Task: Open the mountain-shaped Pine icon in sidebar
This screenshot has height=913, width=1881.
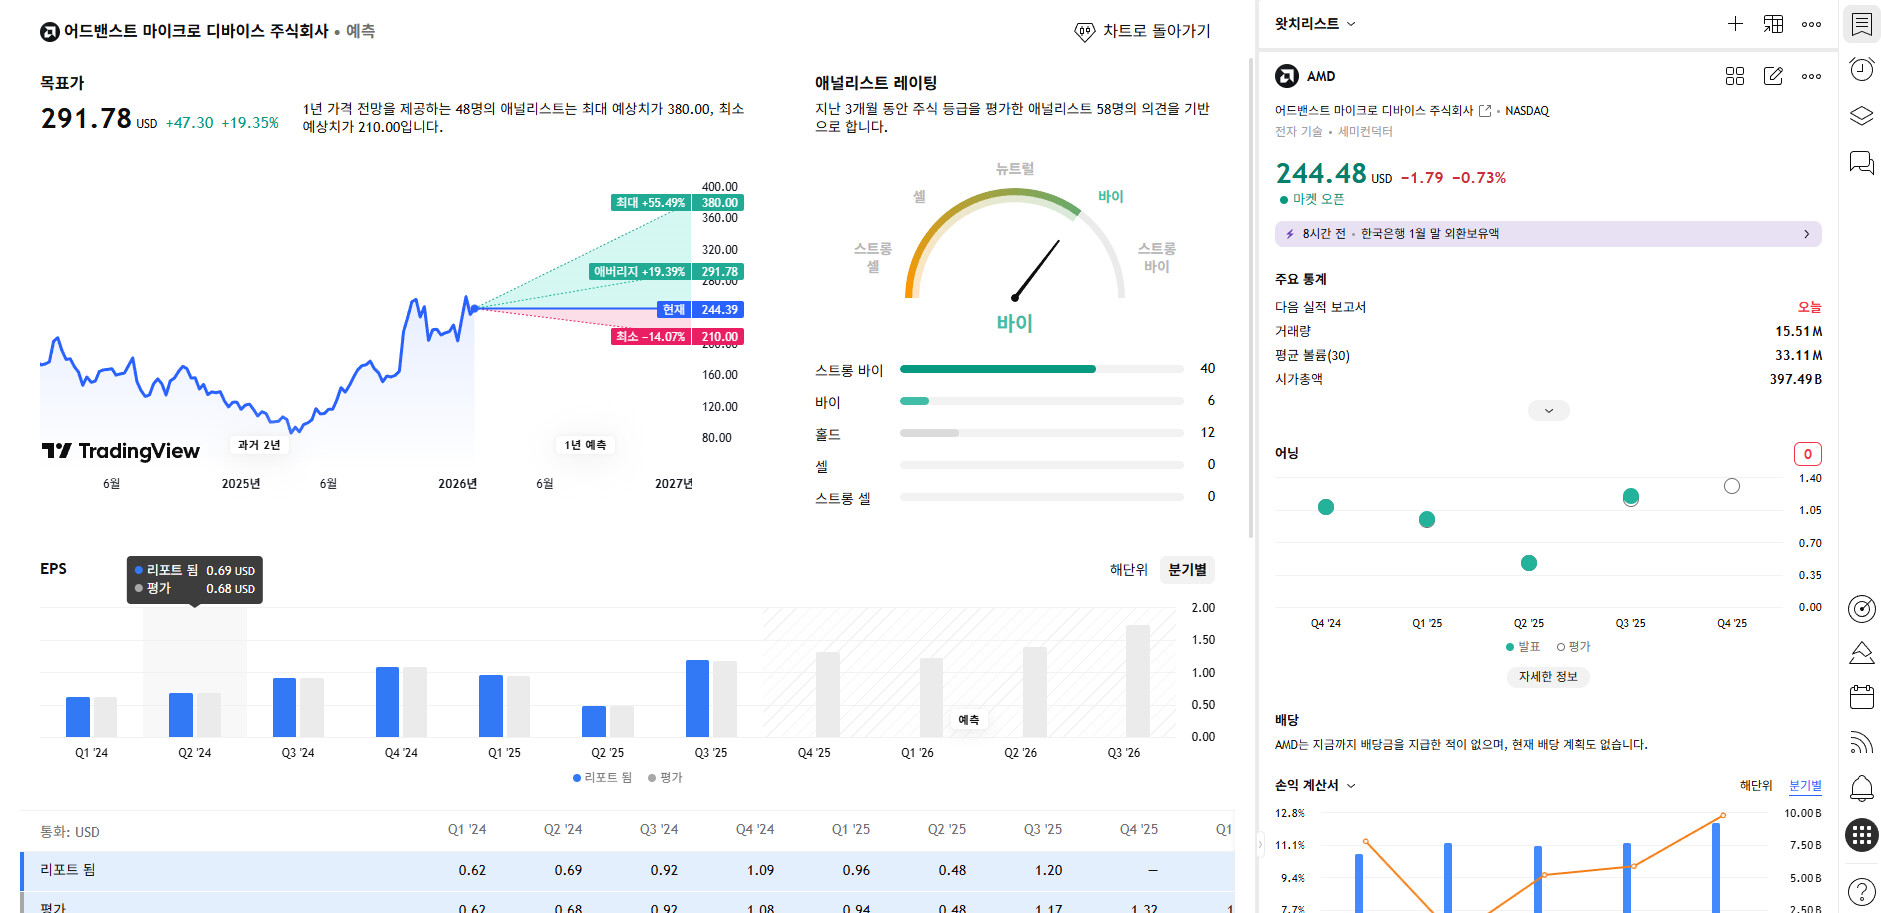Action: click(1861, 653)
